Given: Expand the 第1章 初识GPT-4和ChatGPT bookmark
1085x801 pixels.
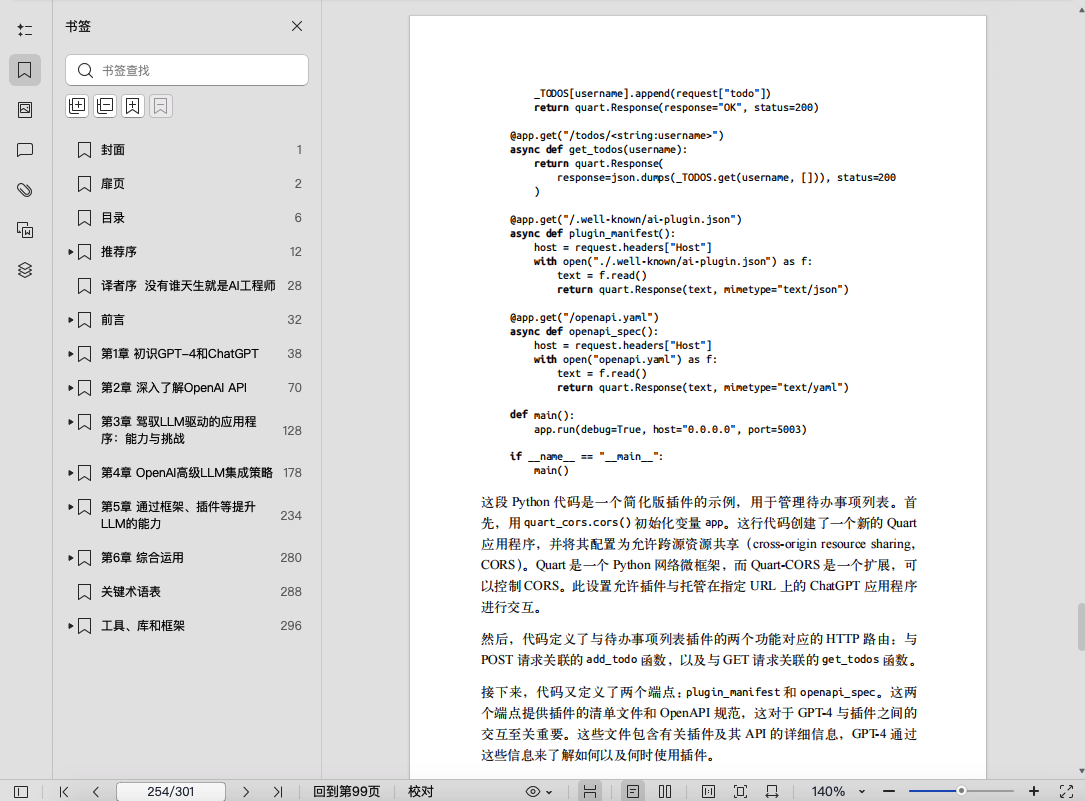Looking at the screenshot, I should click(71, 353).
